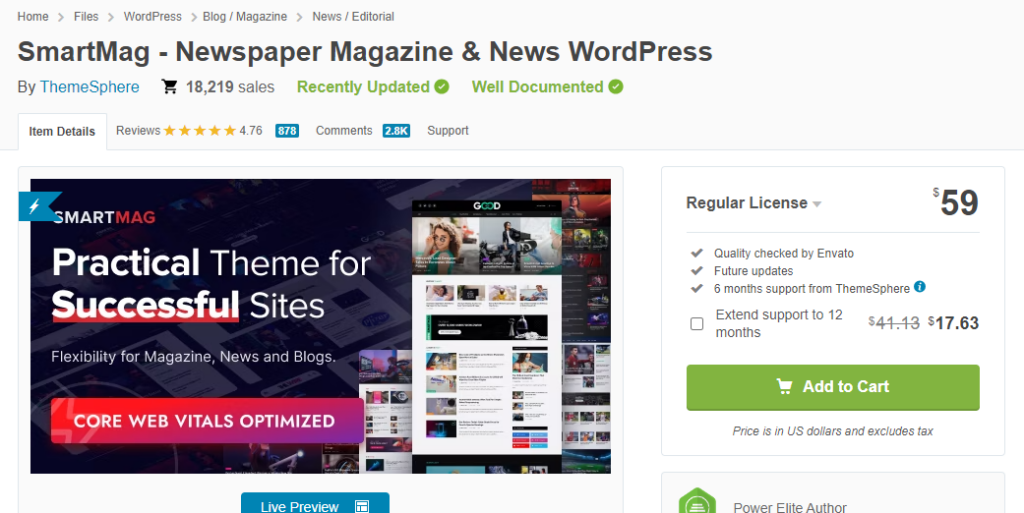Click the Power Elite Author text

(x=790, y=506)
